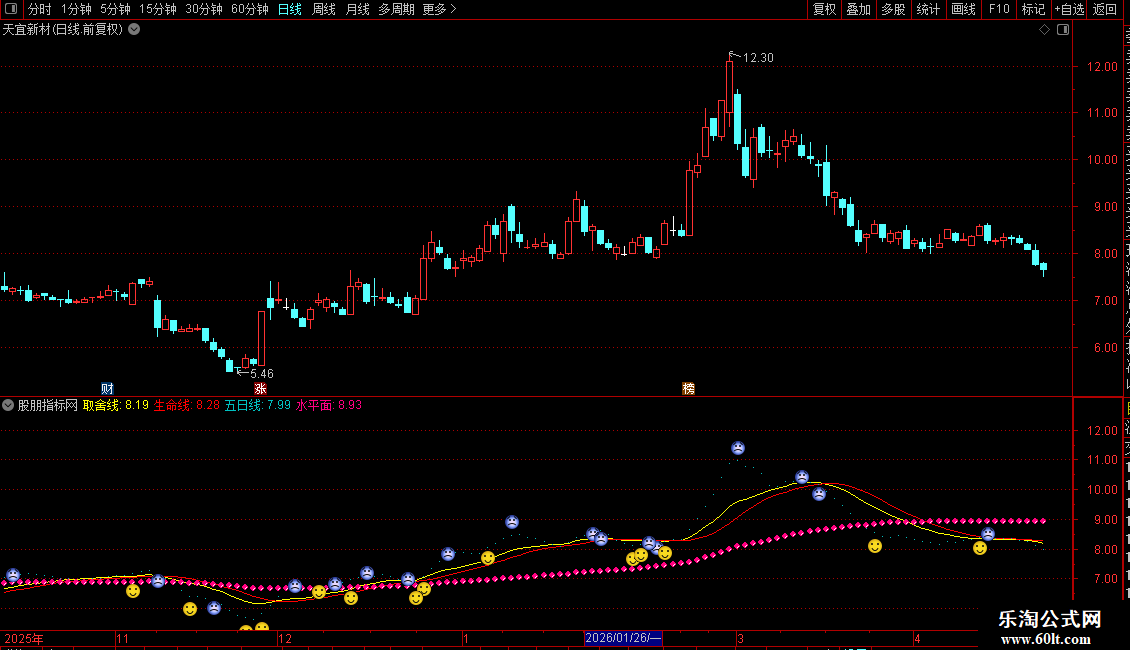Click the 标记 mark button
Screen dimensions: 1130x650
[1033, 9]
